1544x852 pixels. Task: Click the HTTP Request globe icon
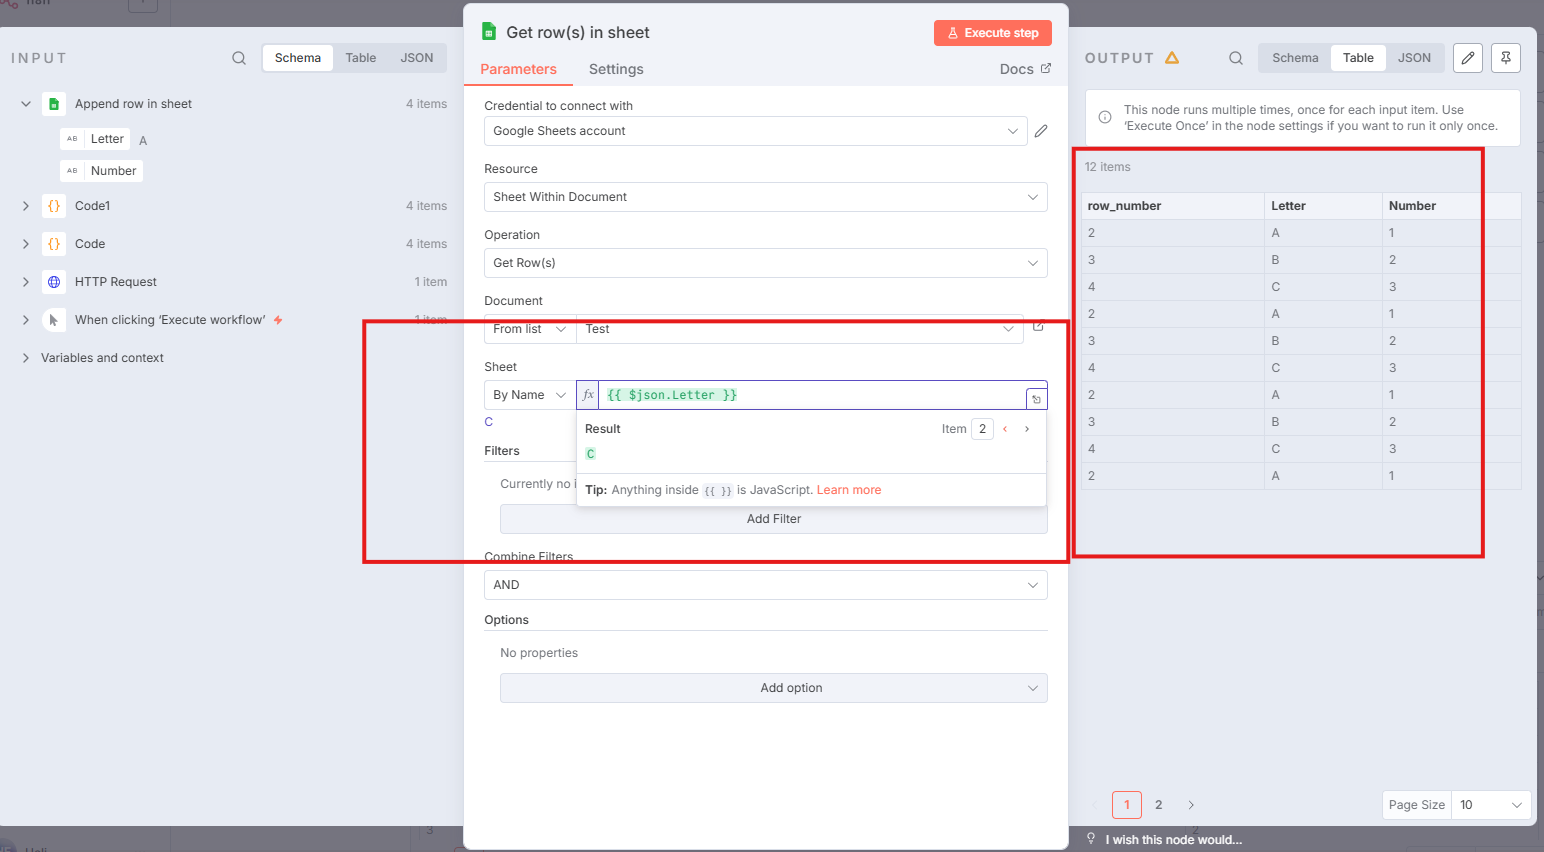click(54, 281)
